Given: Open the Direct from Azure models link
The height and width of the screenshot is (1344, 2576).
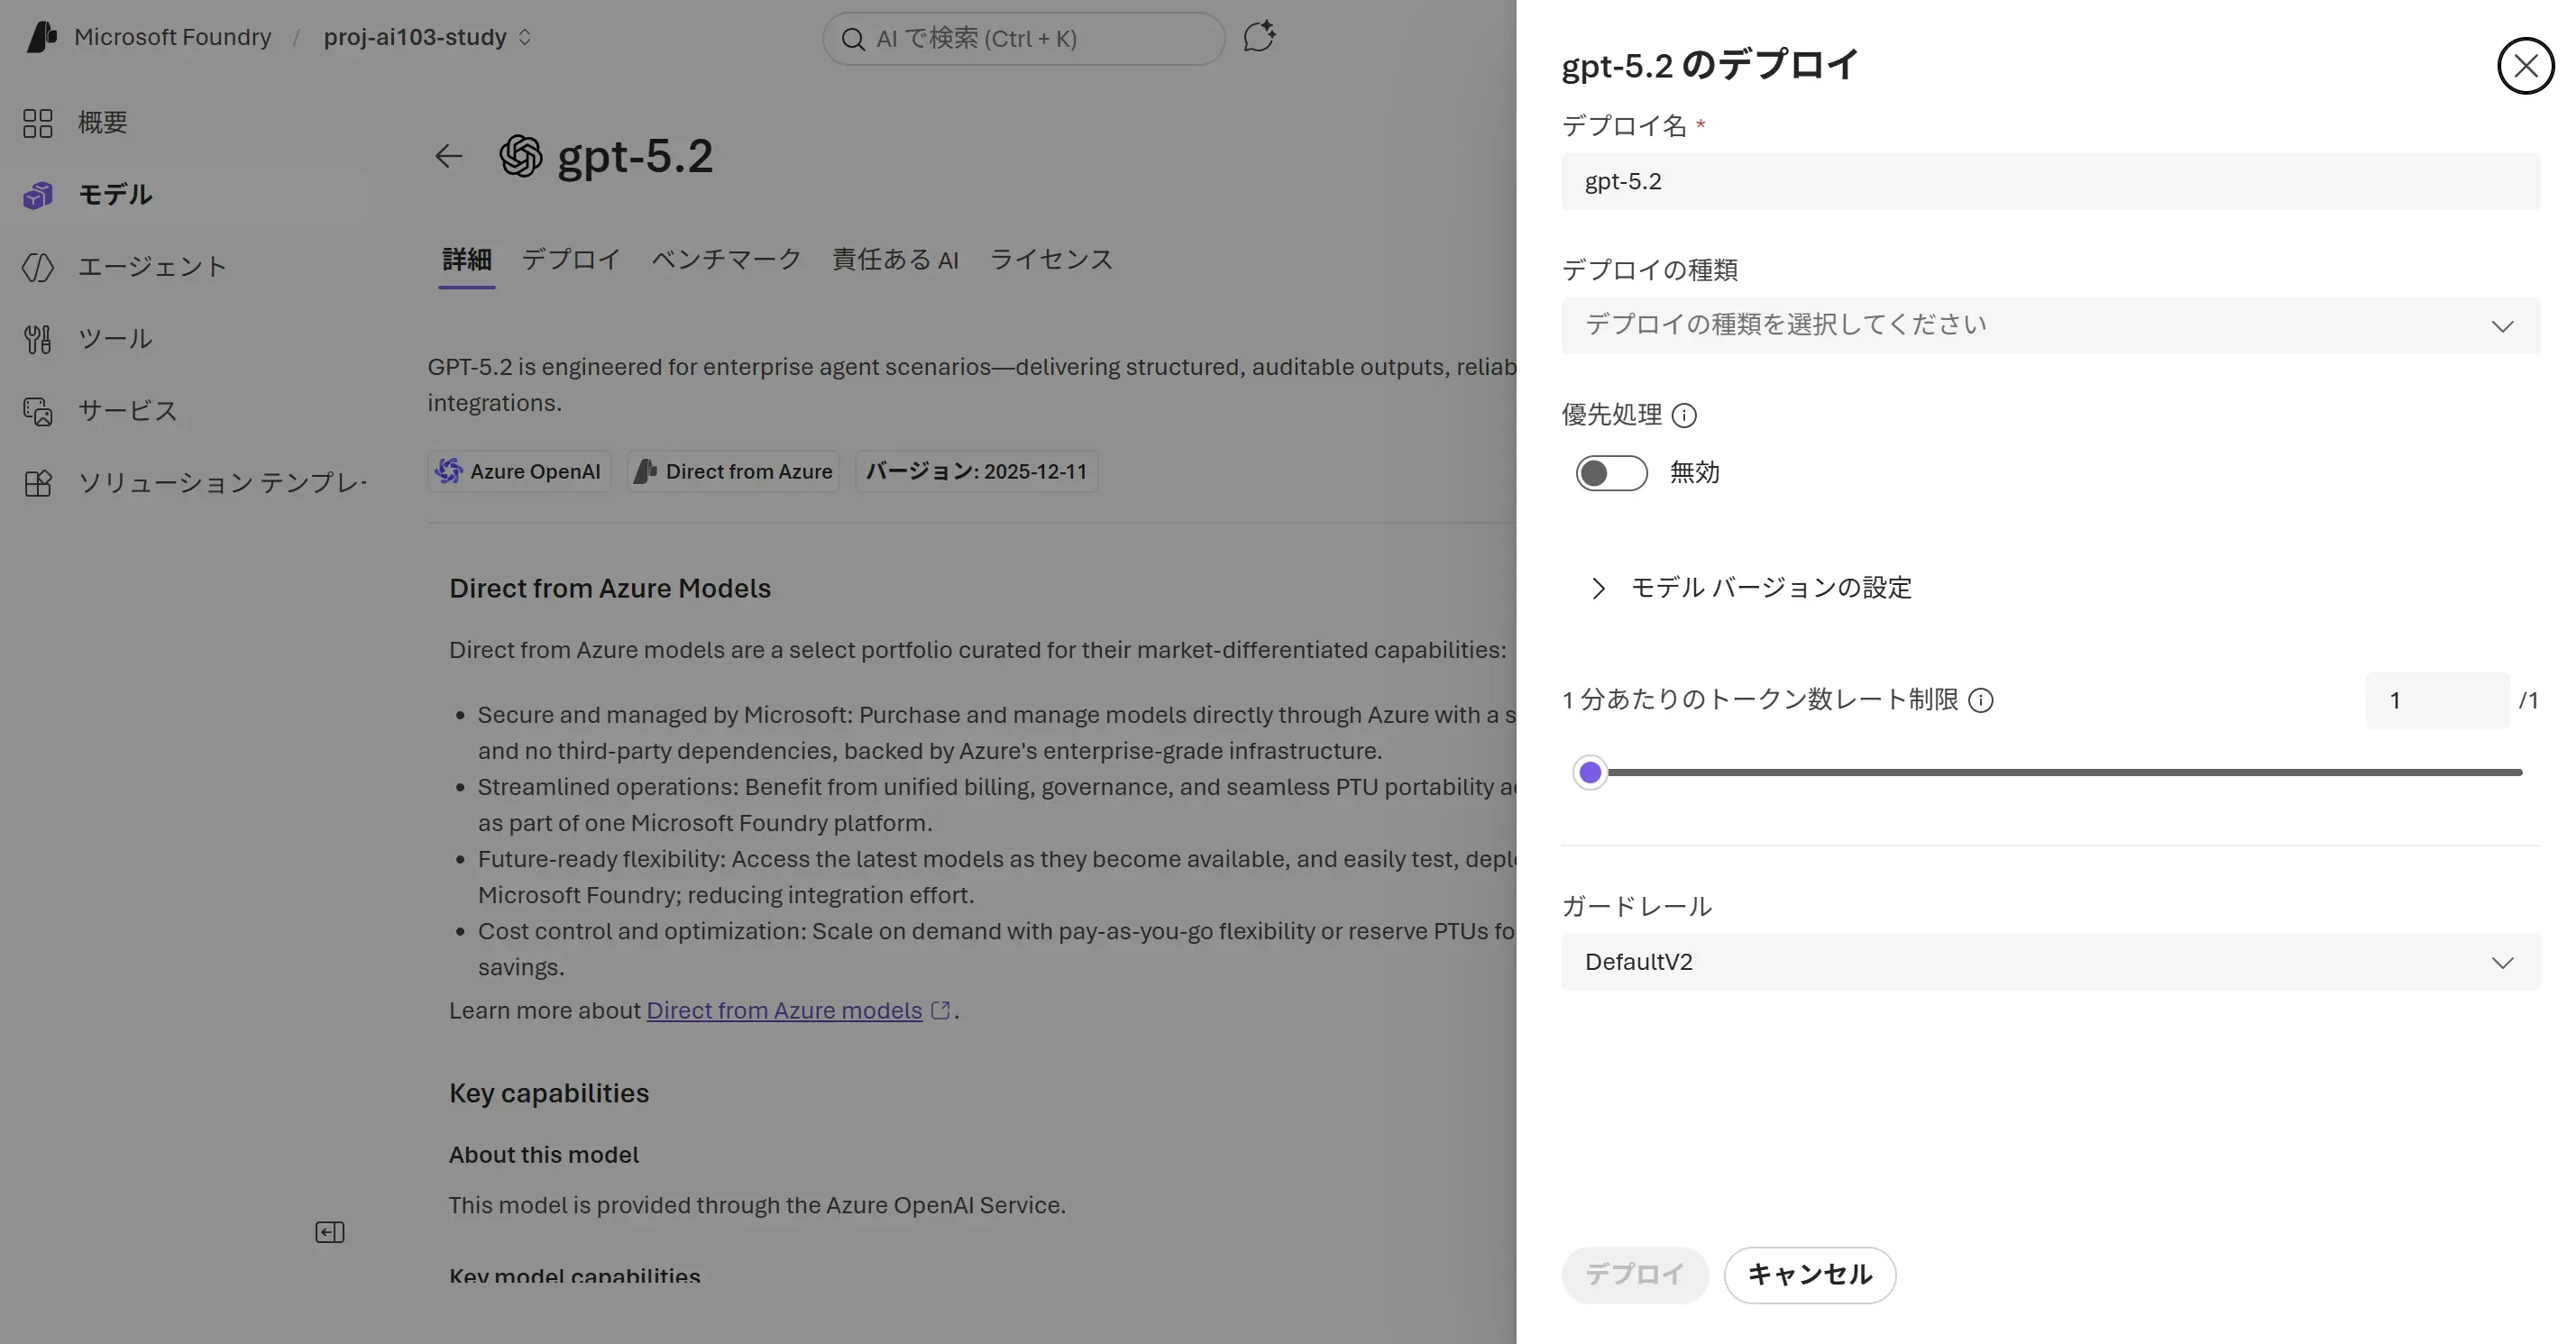Looking at the screenshot, I should click(x=784, y=1010).
